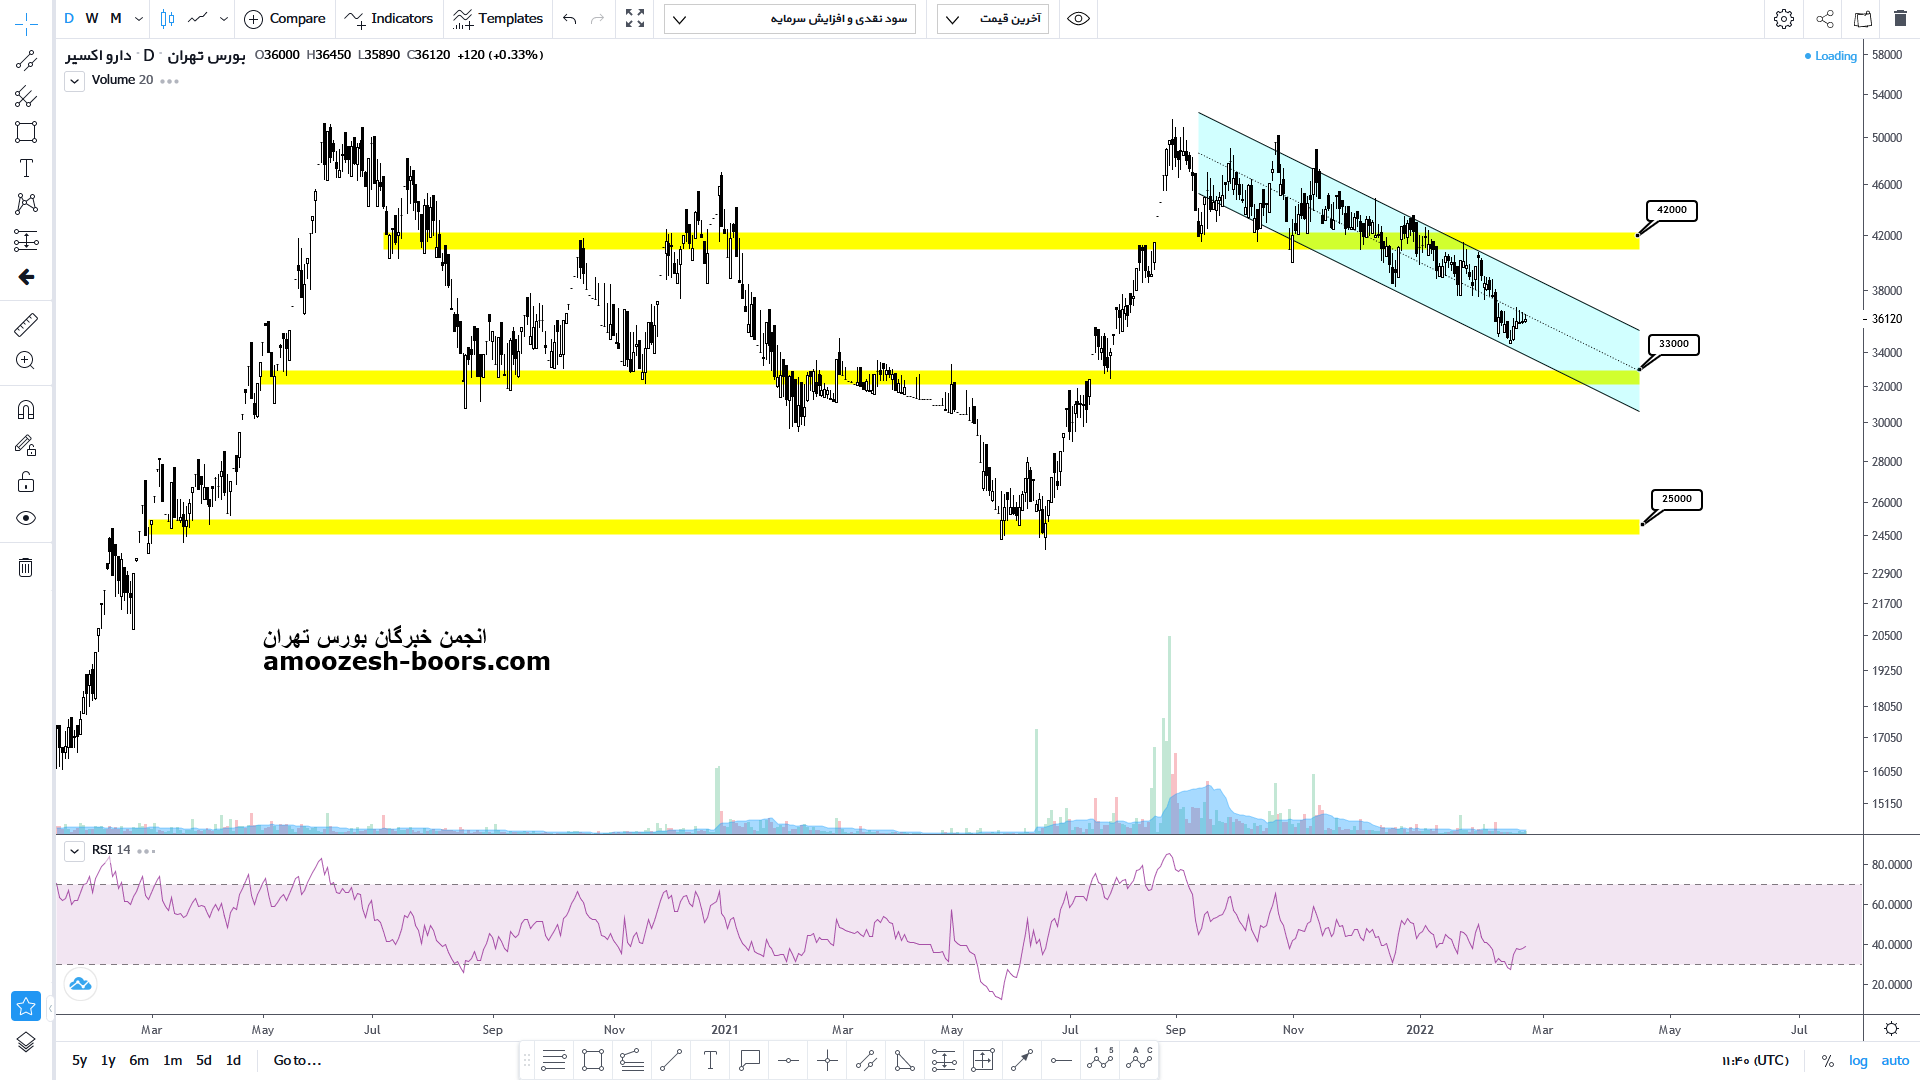Toggle auto scale option

[1895, 1061]
